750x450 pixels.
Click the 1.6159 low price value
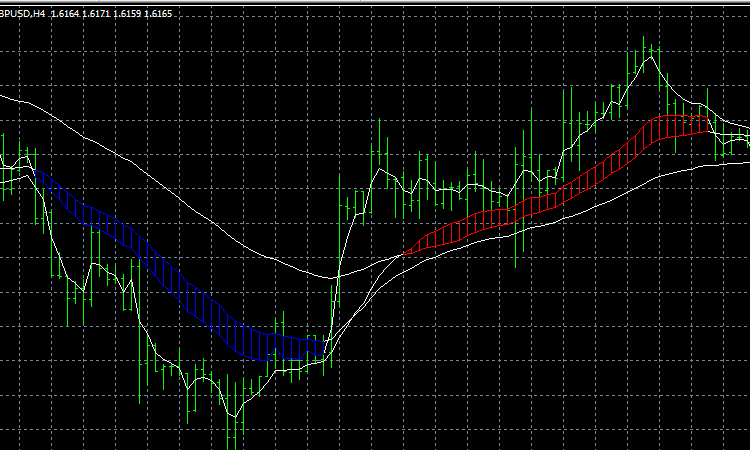pyautogui.click(x=127, y=14)
